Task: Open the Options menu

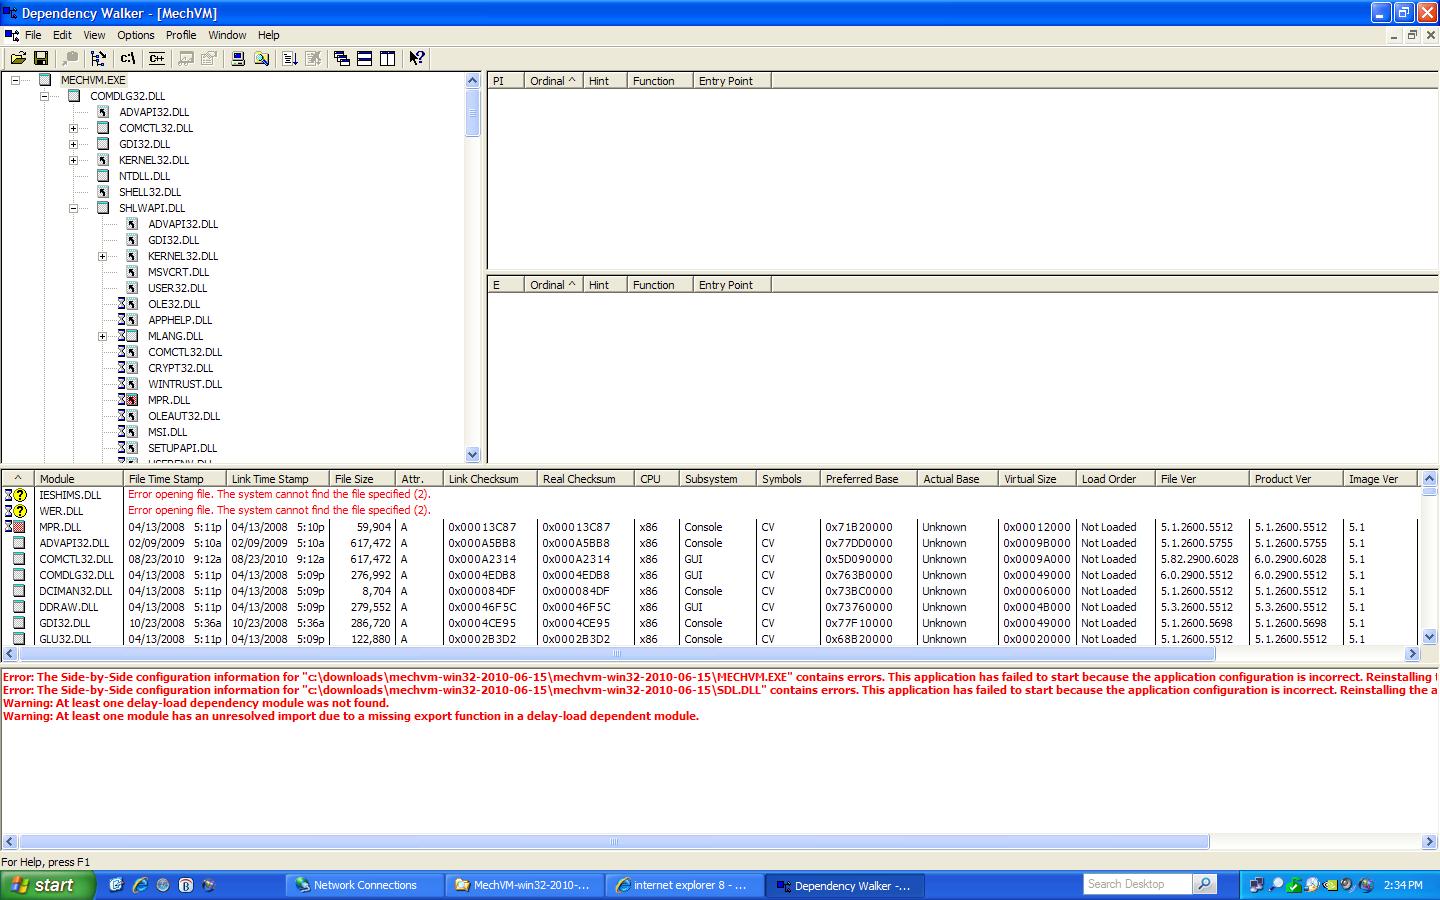Action: [x=136, y=35]
